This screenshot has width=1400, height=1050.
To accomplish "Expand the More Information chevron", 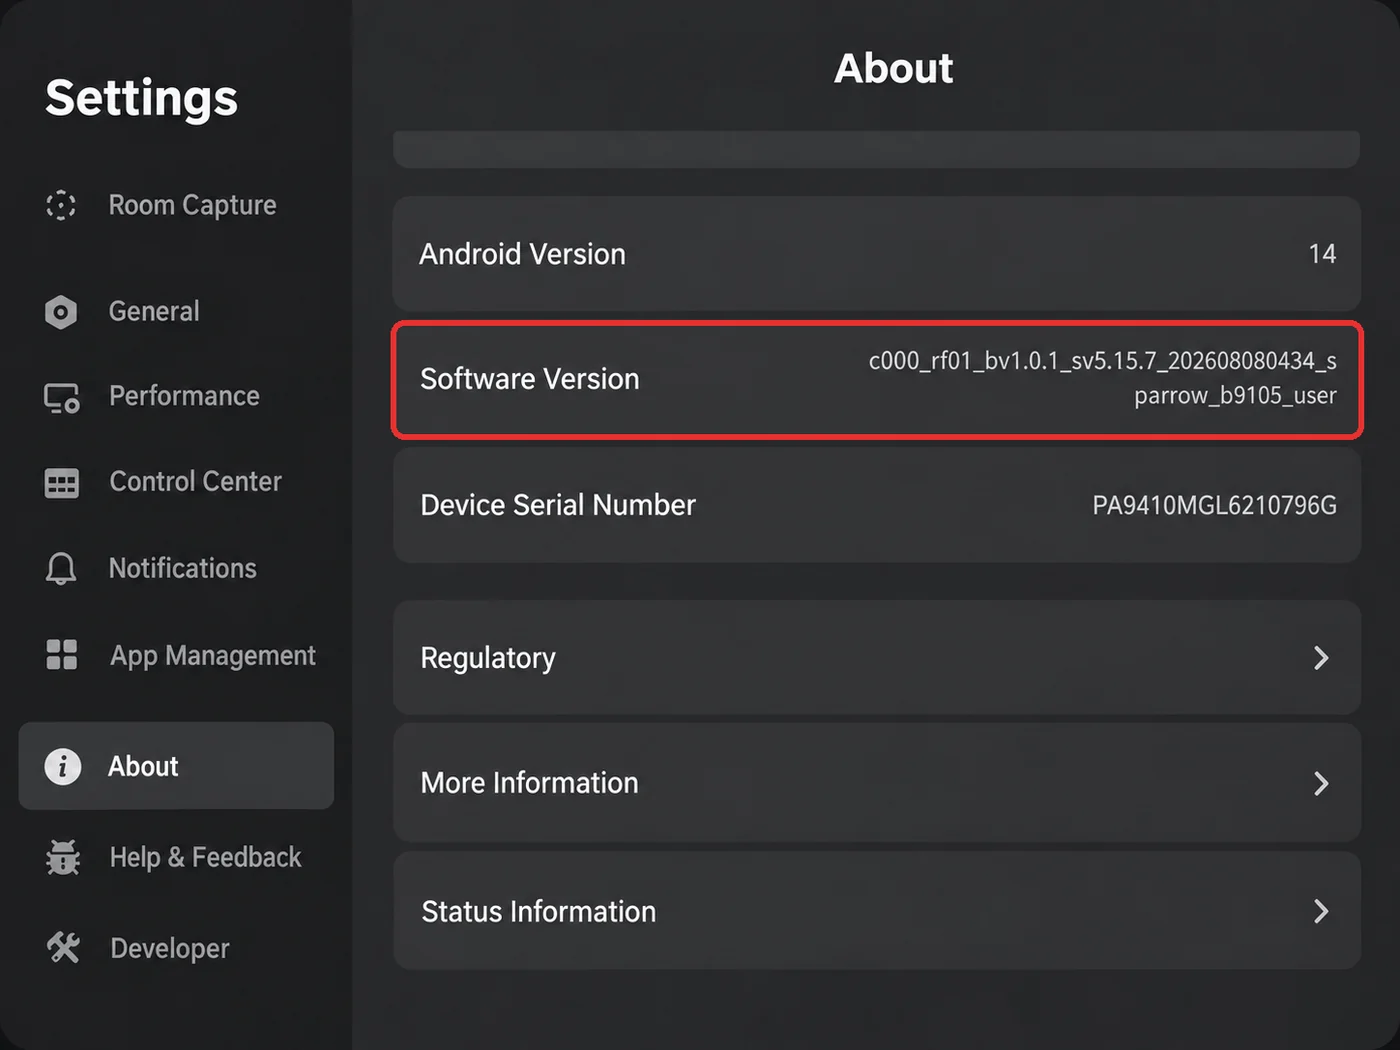I will point(1321,783).
